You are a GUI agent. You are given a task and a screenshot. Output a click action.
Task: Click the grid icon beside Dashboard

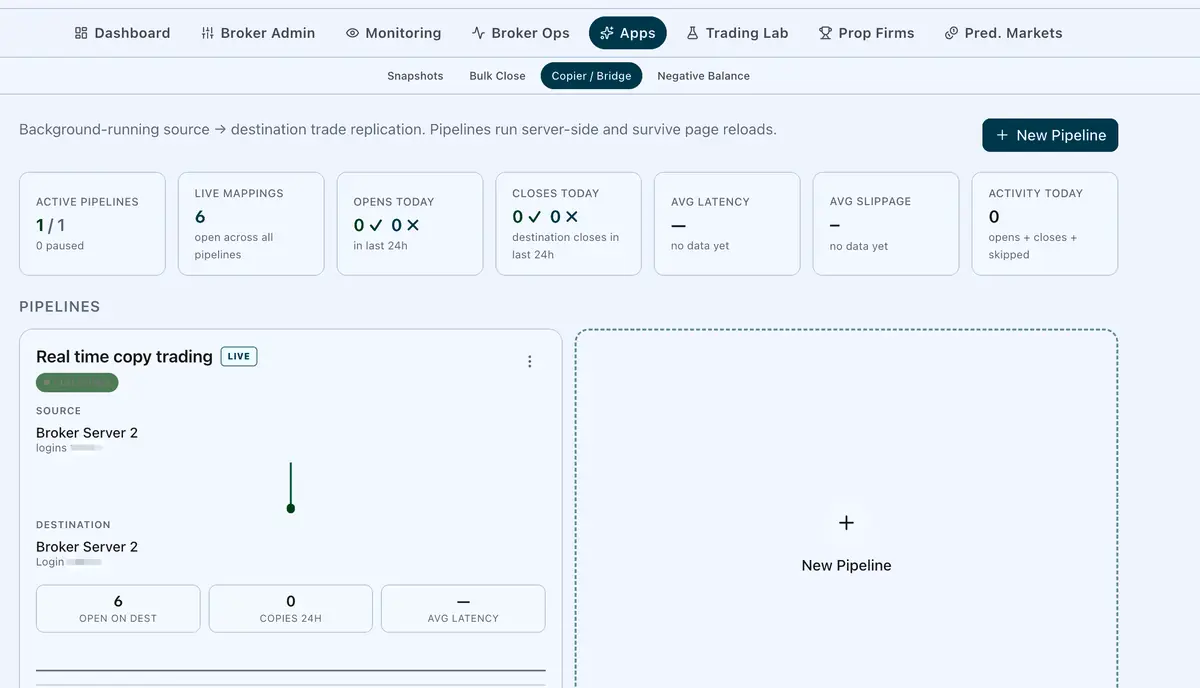click(x=81, y=33)
